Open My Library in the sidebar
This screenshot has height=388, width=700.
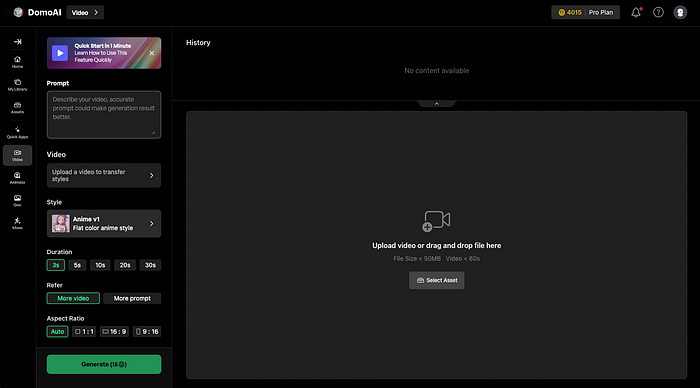[x=17, y=85]
